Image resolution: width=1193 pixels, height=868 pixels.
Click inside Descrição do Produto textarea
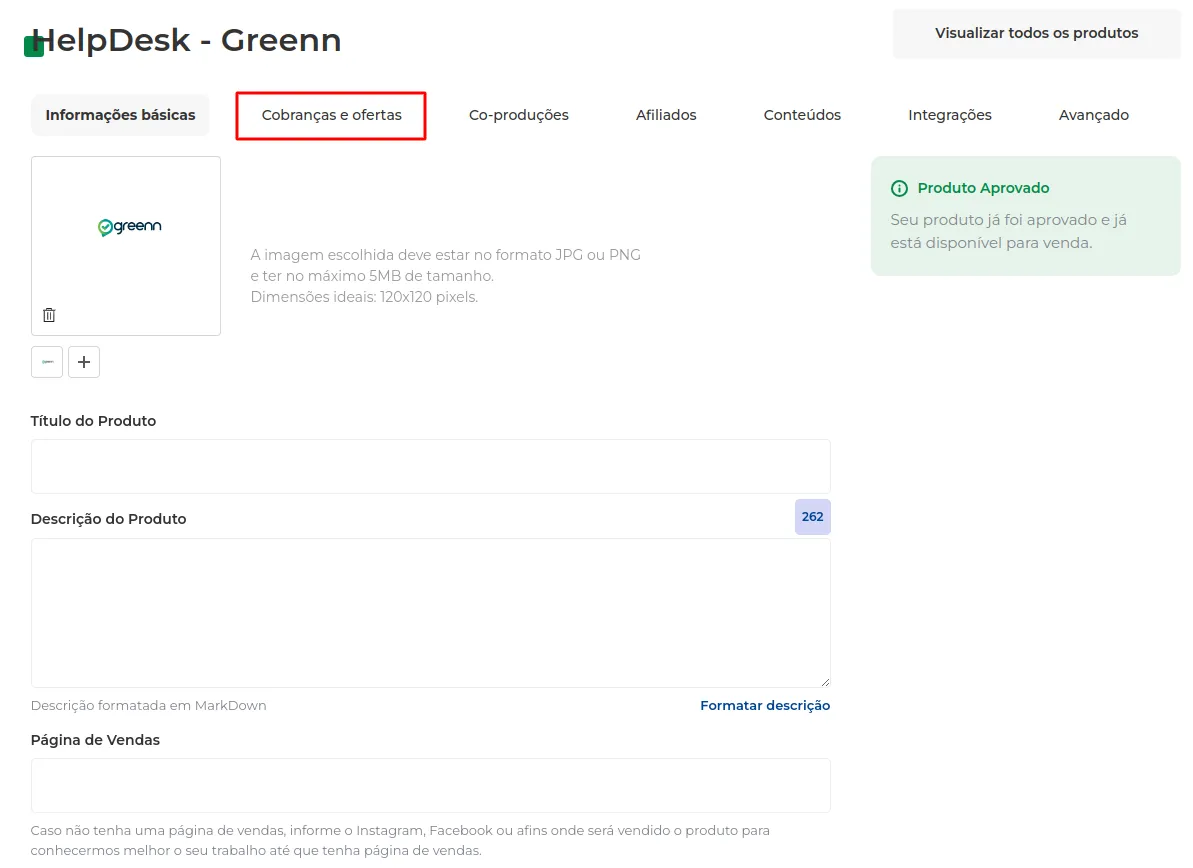[431, 613]
